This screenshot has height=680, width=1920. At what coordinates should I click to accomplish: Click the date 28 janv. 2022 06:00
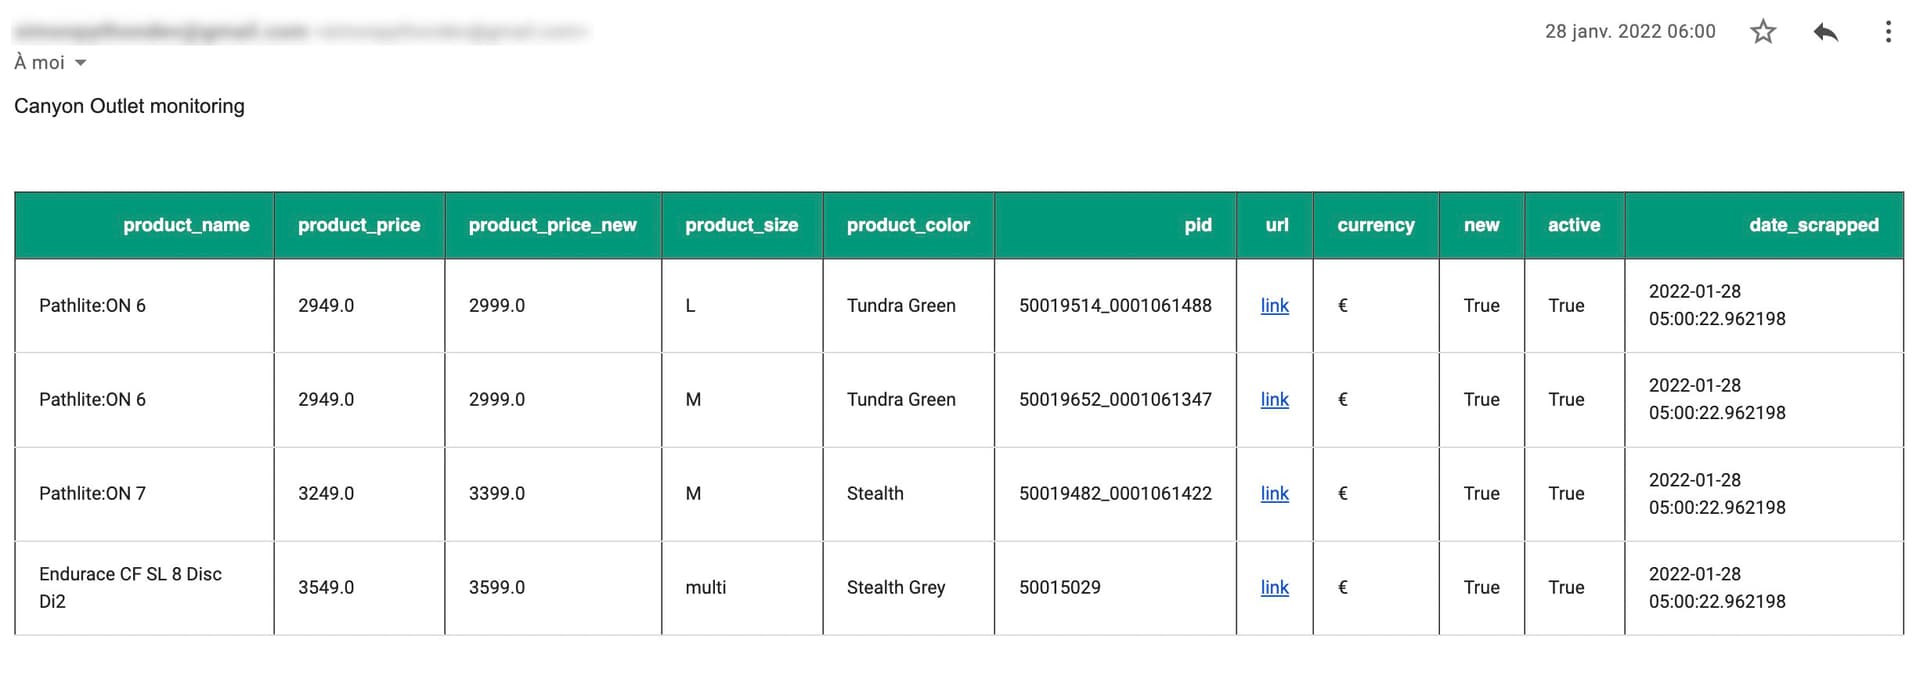click(x=1628, y=31)
